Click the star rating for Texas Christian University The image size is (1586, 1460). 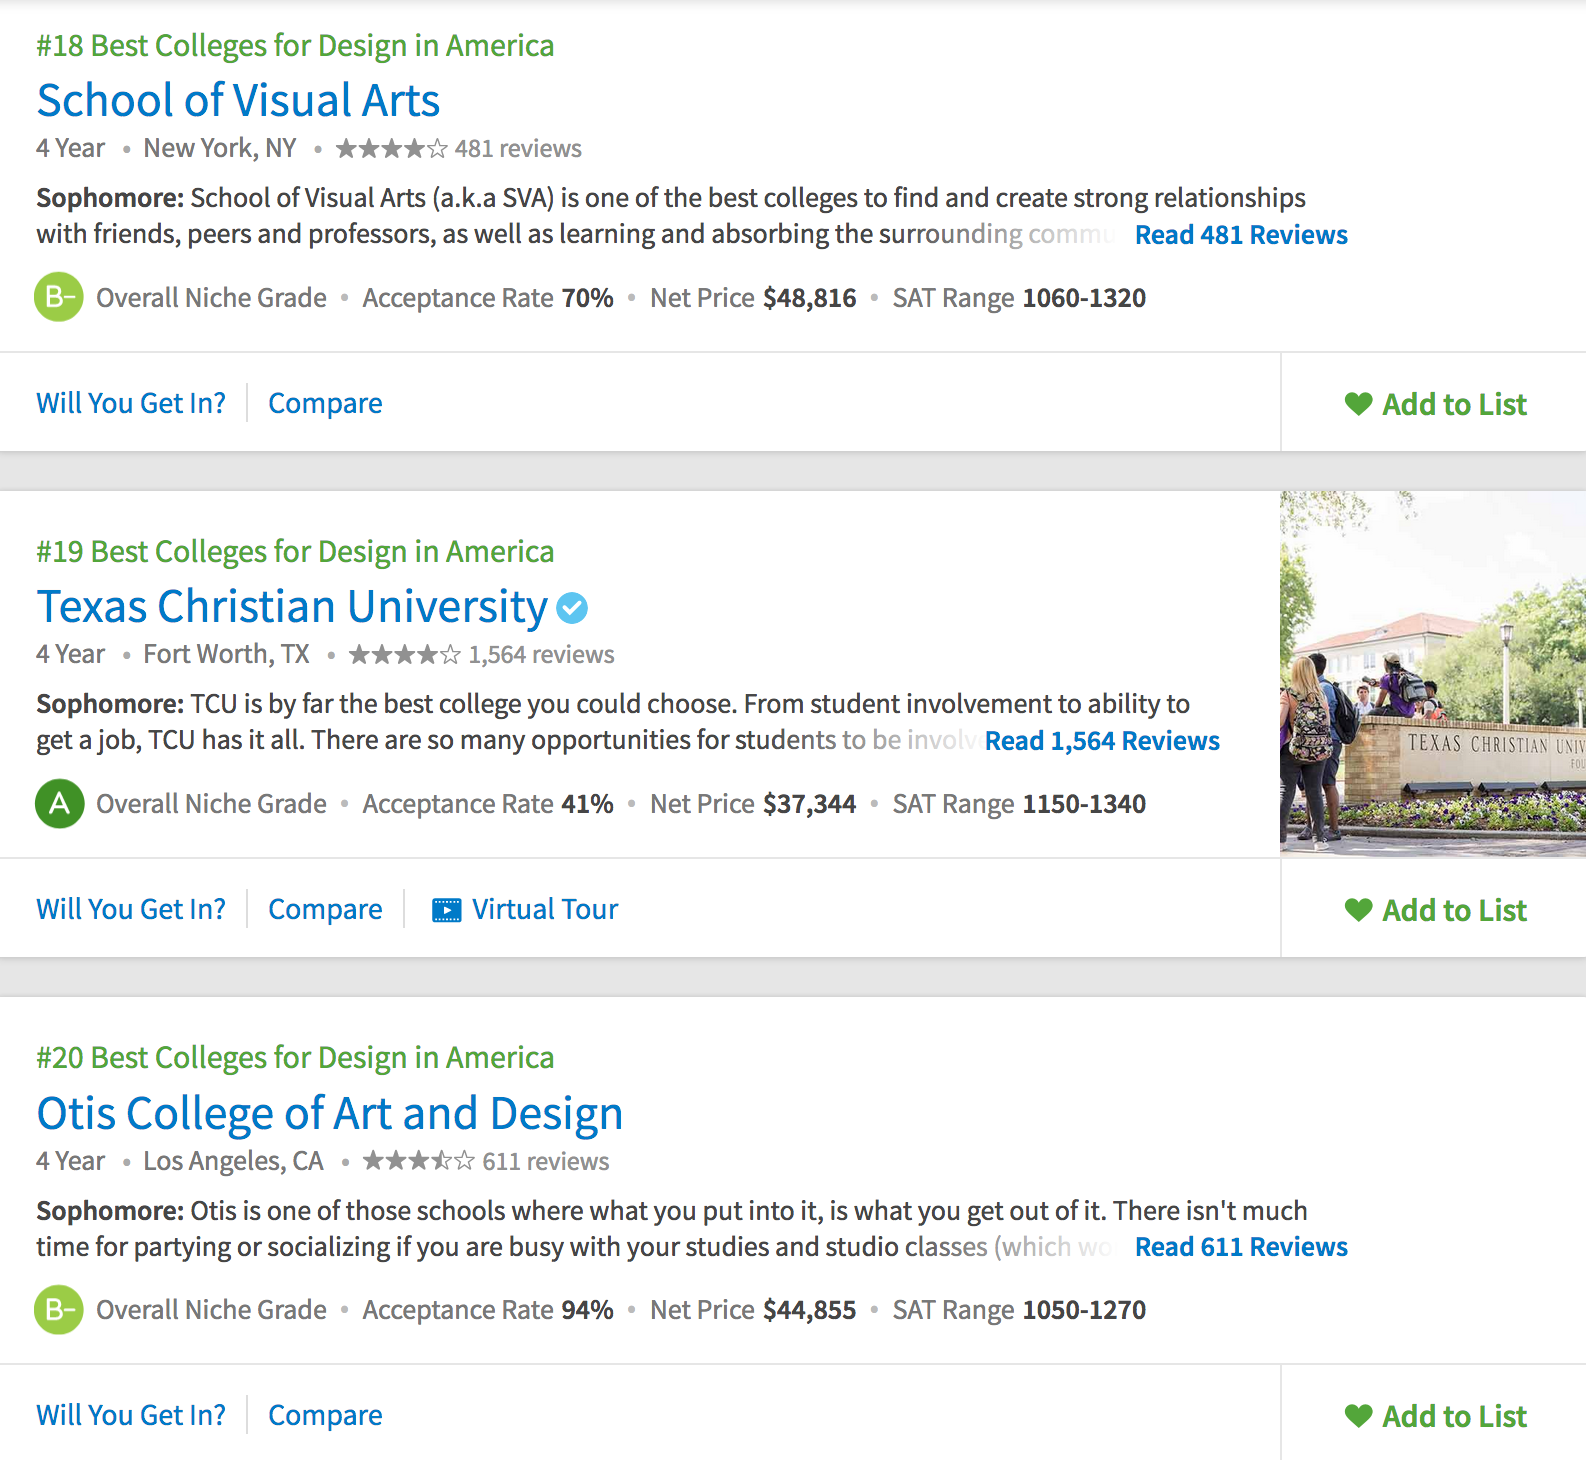pyautogui.click(x=404, y=655)
